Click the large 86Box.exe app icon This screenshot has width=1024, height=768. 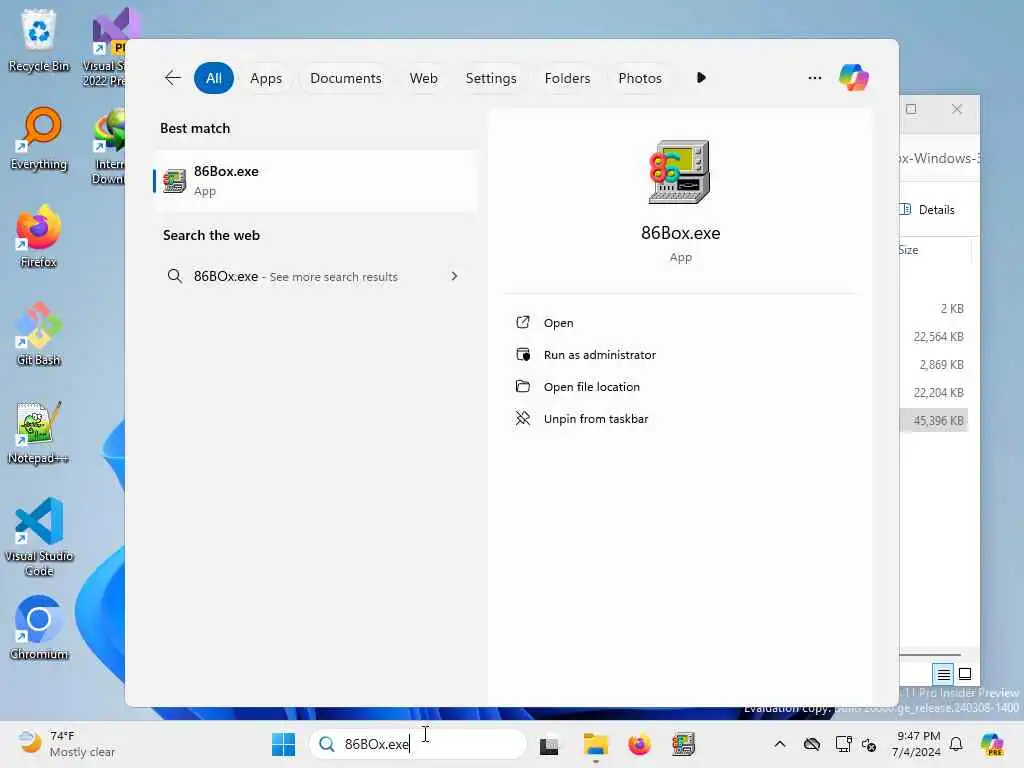point(680,172)
